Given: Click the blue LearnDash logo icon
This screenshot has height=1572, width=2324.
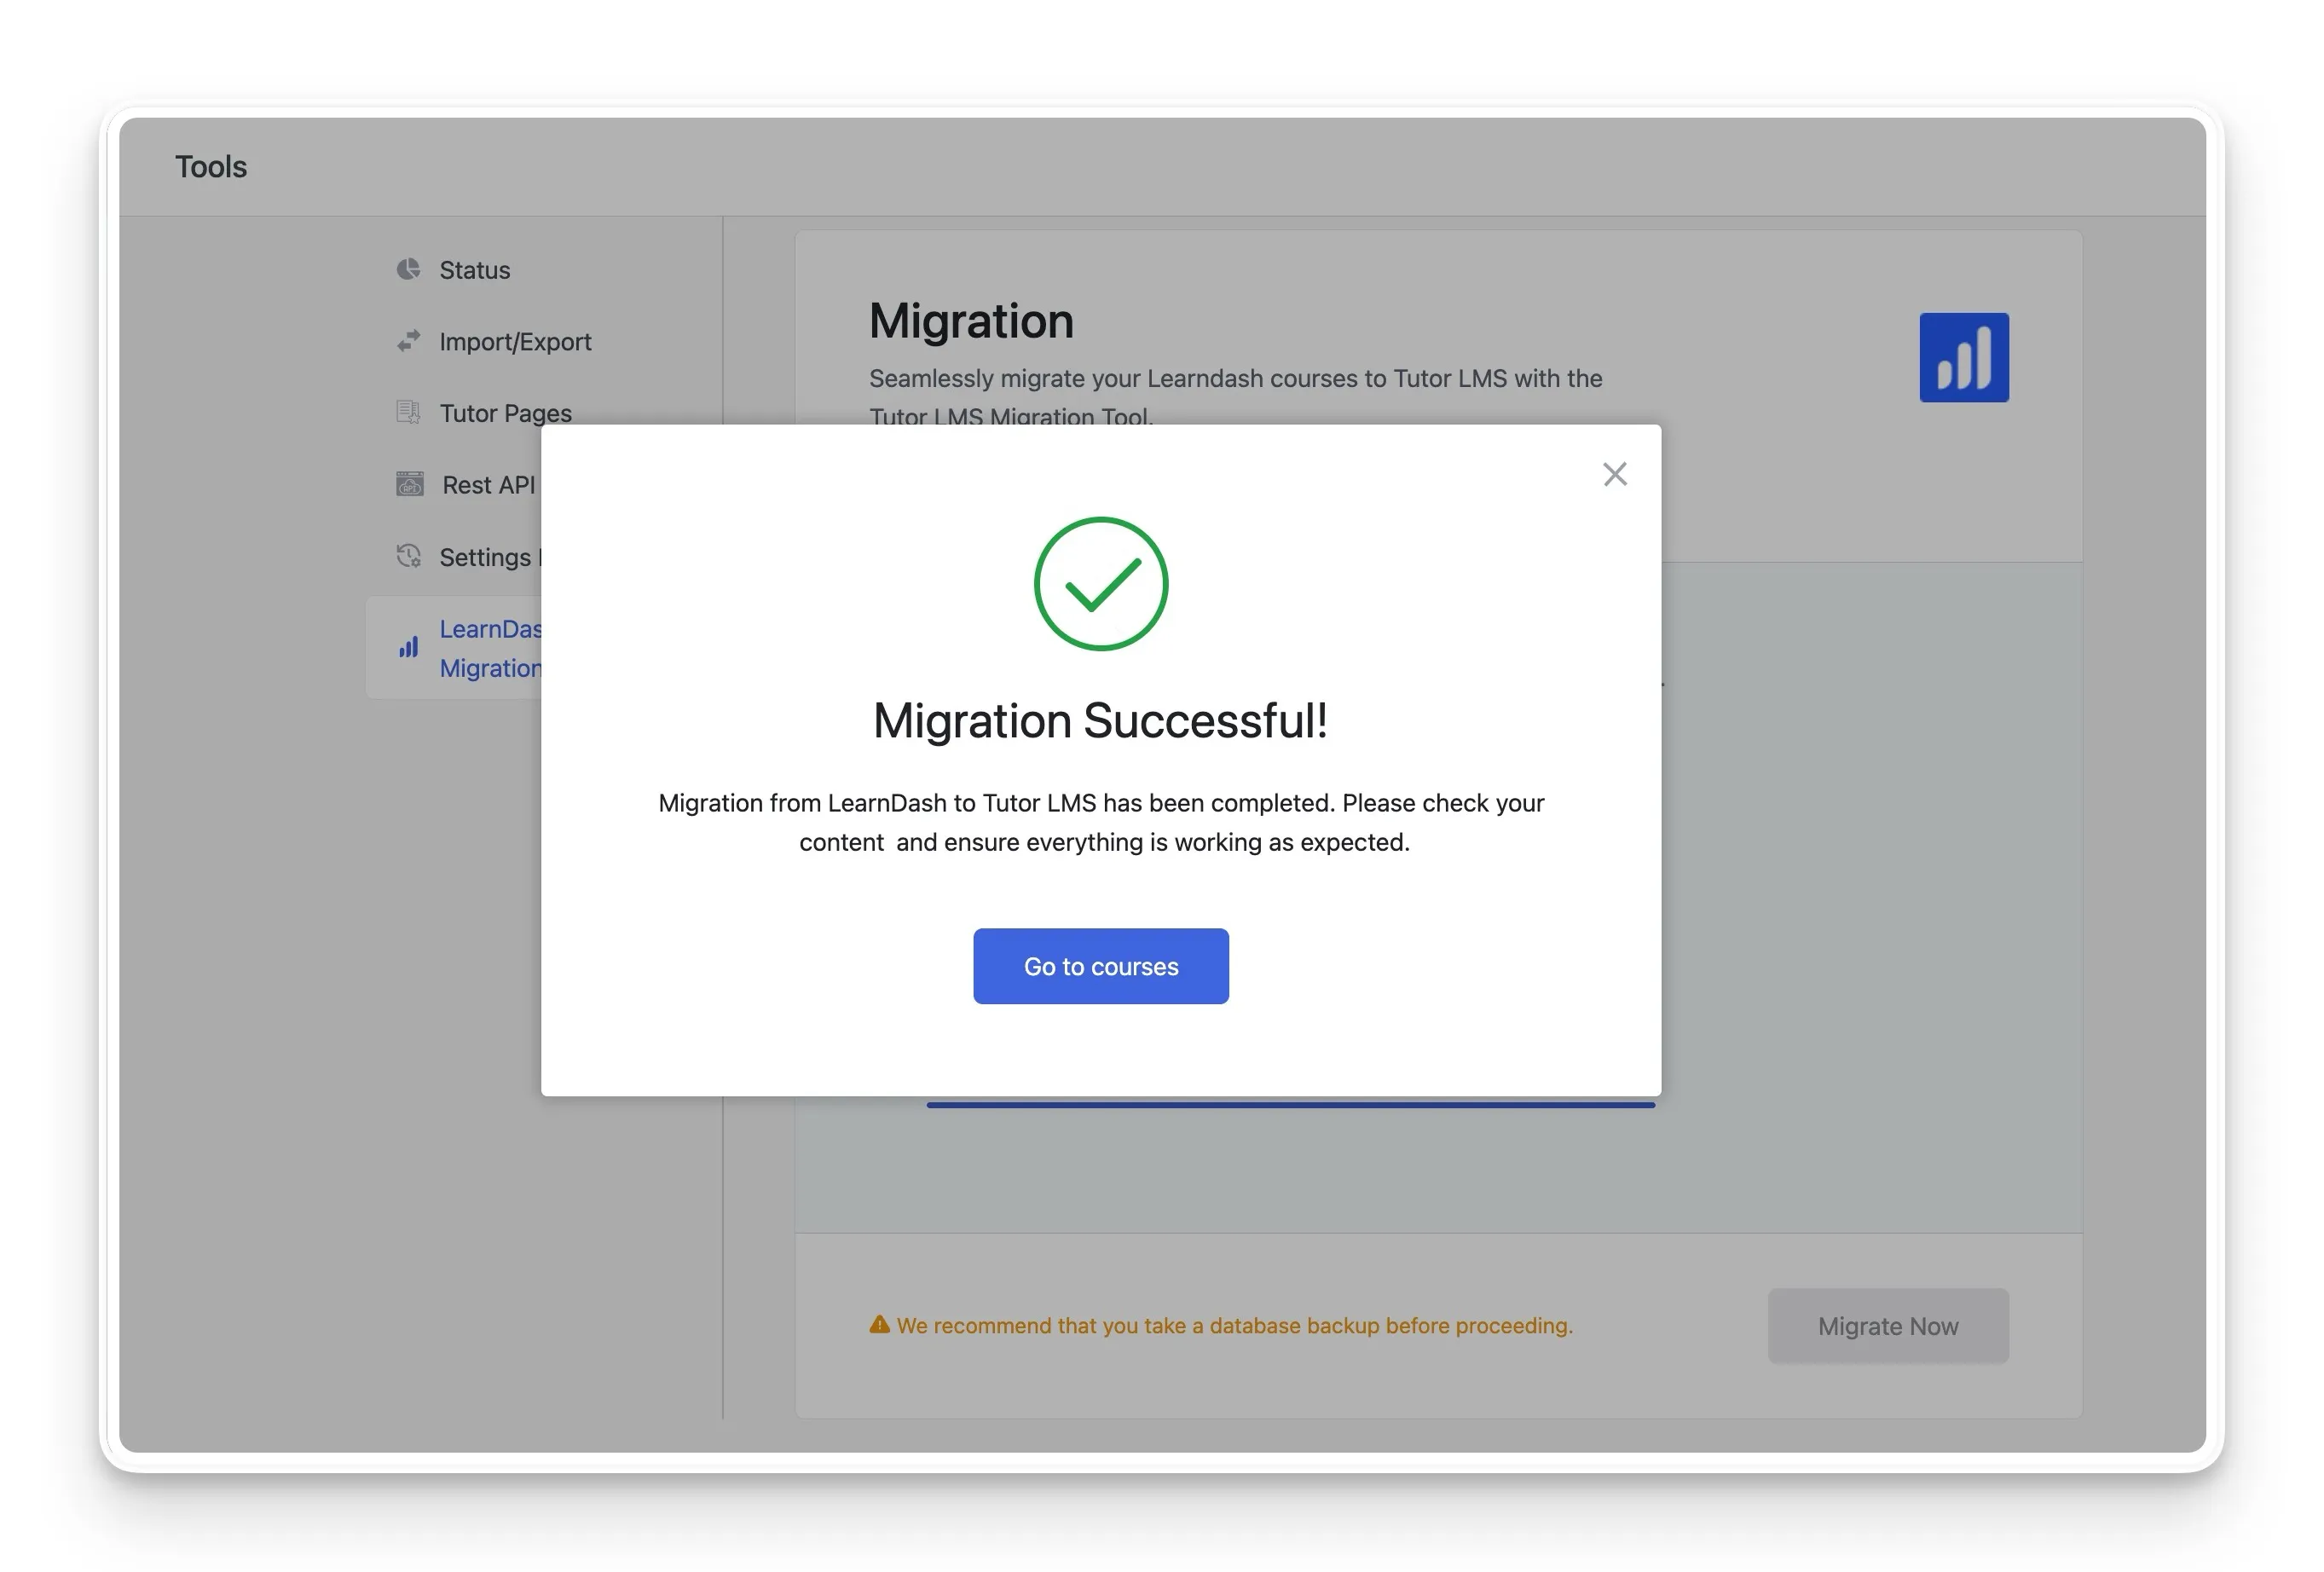Looking at the screenshot, I should [x=1963, y=358].
